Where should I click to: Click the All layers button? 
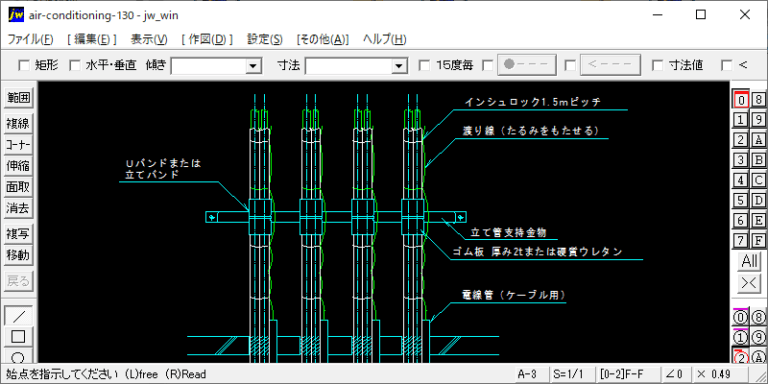pos(749,261)
